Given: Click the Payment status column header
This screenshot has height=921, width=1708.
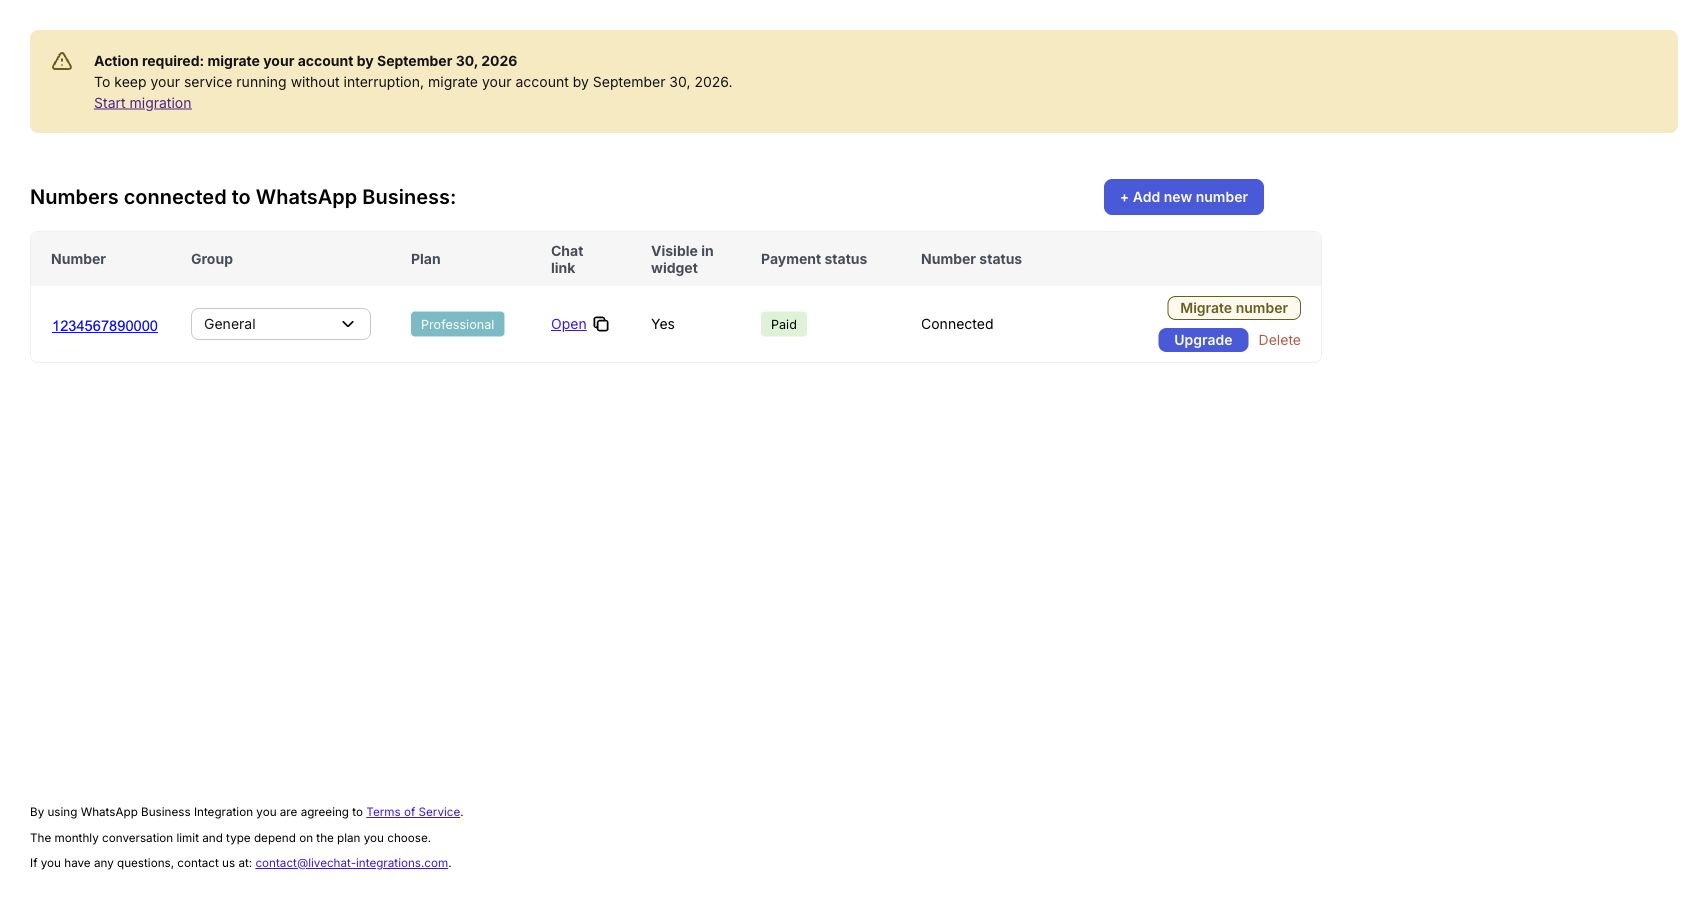Looking at the screenshot, I should click(x=814, y=259).
